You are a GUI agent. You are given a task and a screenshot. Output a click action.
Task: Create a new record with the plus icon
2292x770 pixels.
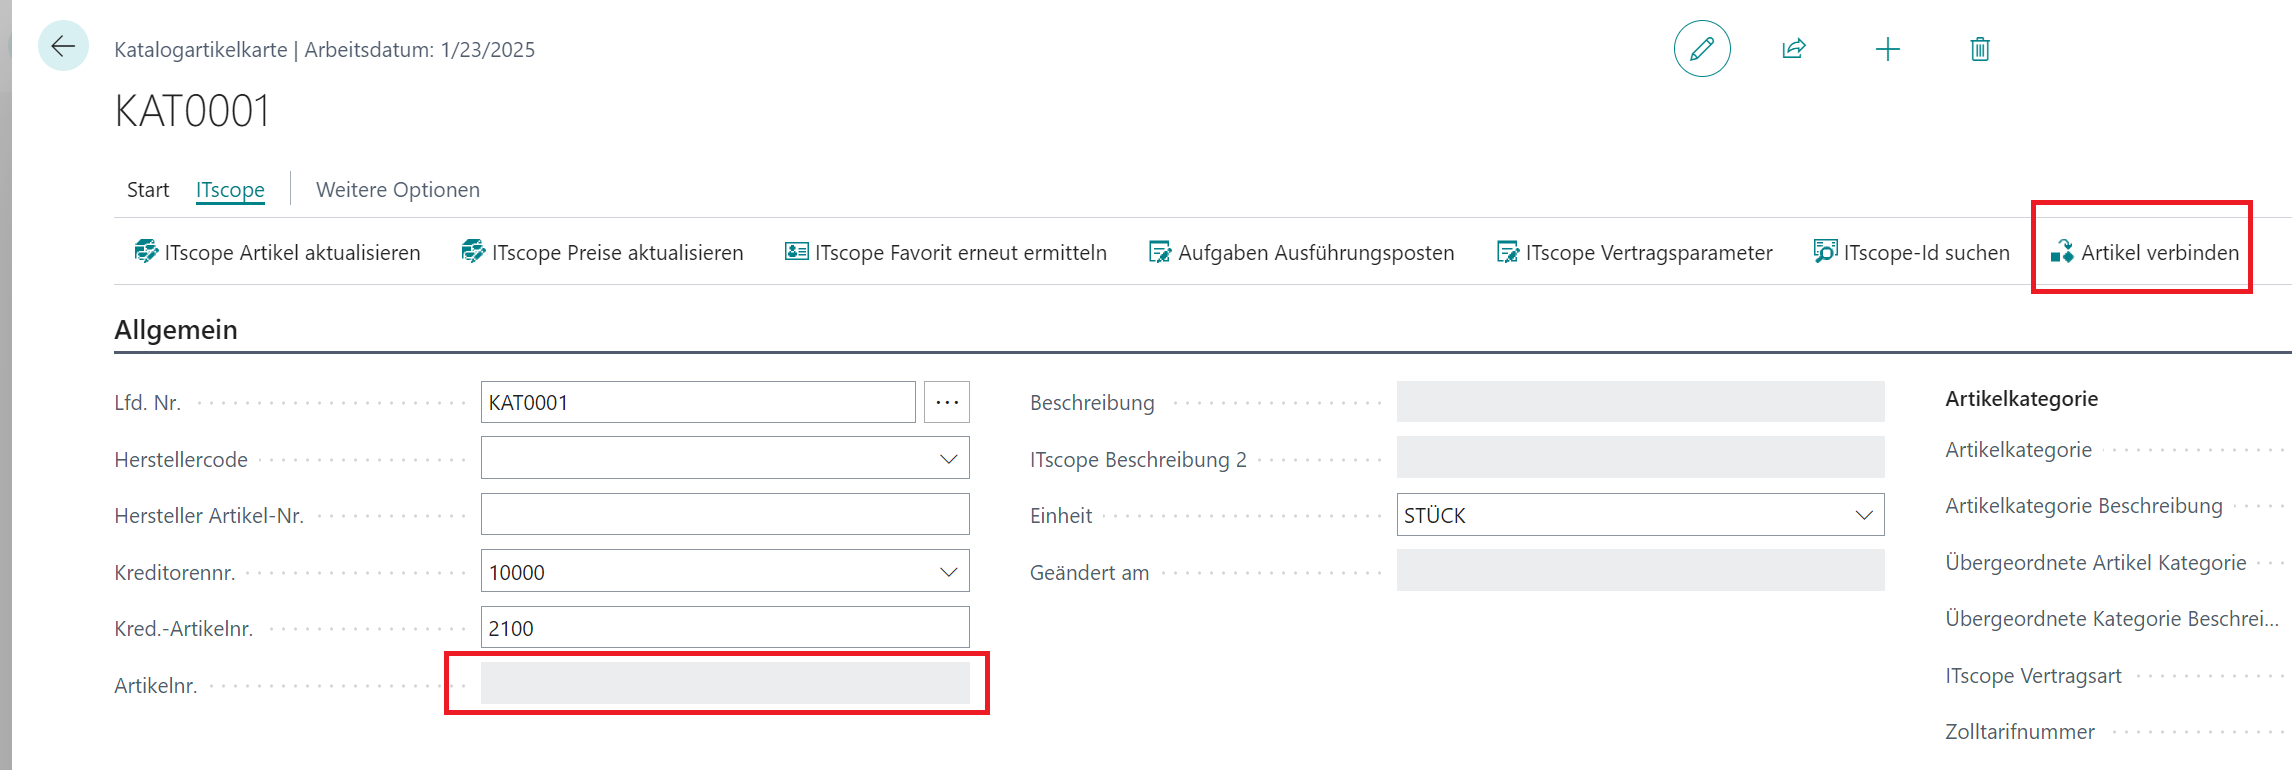click(1888, 49)
